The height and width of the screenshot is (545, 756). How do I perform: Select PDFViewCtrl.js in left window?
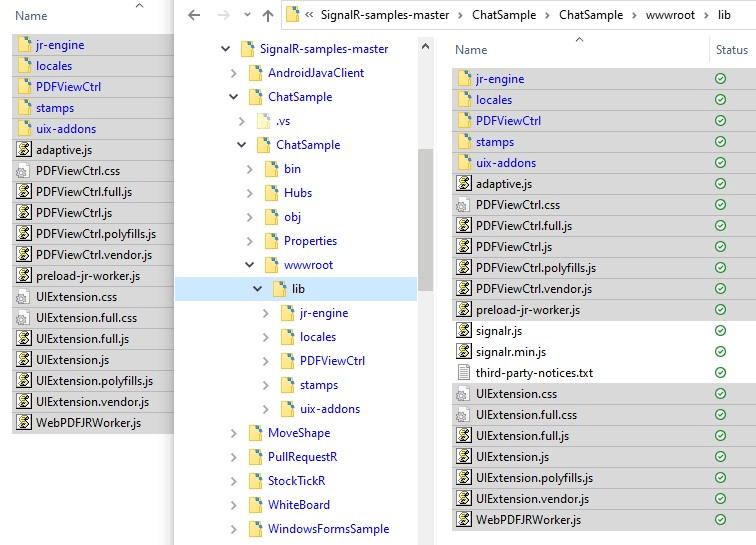click(74, 213)
